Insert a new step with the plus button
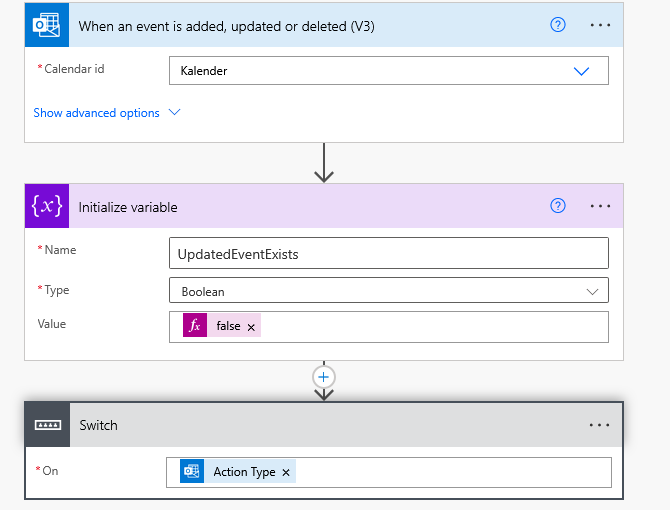Image resolution: width=670 pixels, height=510 pixels. tap(323, 377)
